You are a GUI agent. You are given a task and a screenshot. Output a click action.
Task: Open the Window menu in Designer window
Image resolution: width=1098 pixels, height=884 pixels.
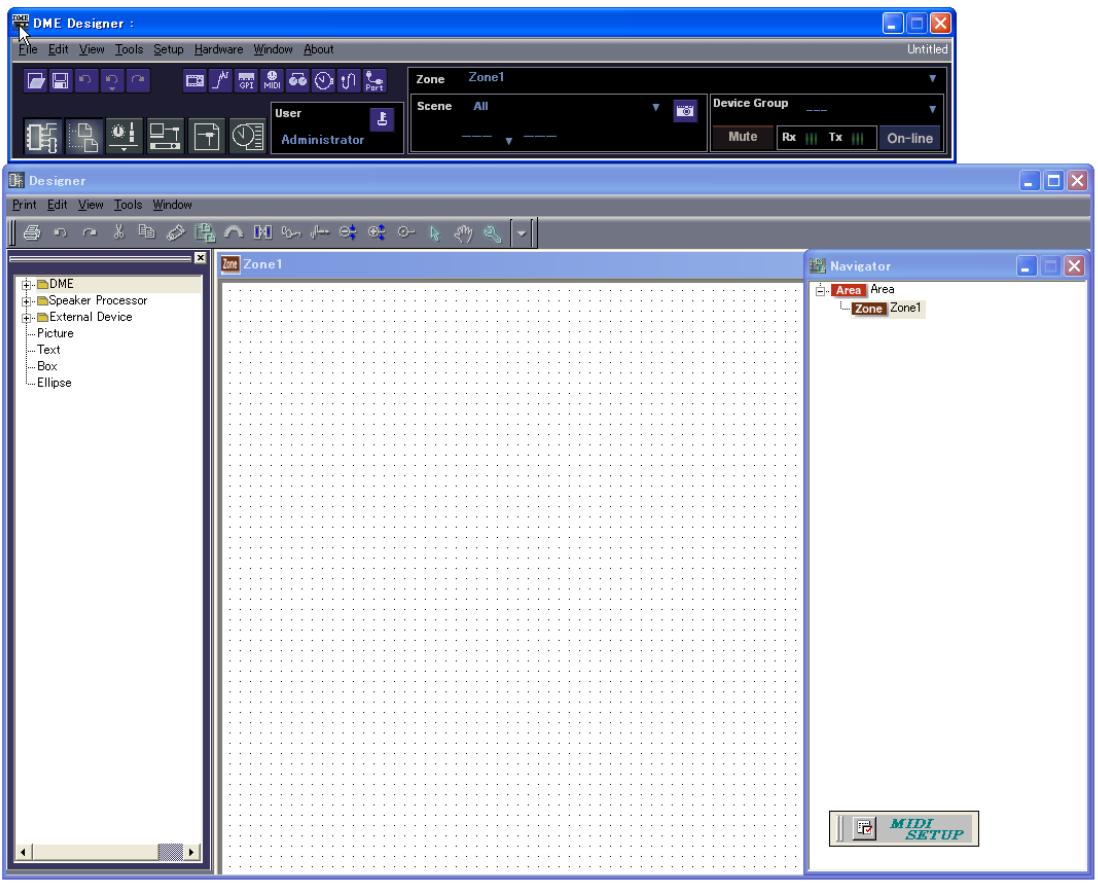tap(172, 205)
